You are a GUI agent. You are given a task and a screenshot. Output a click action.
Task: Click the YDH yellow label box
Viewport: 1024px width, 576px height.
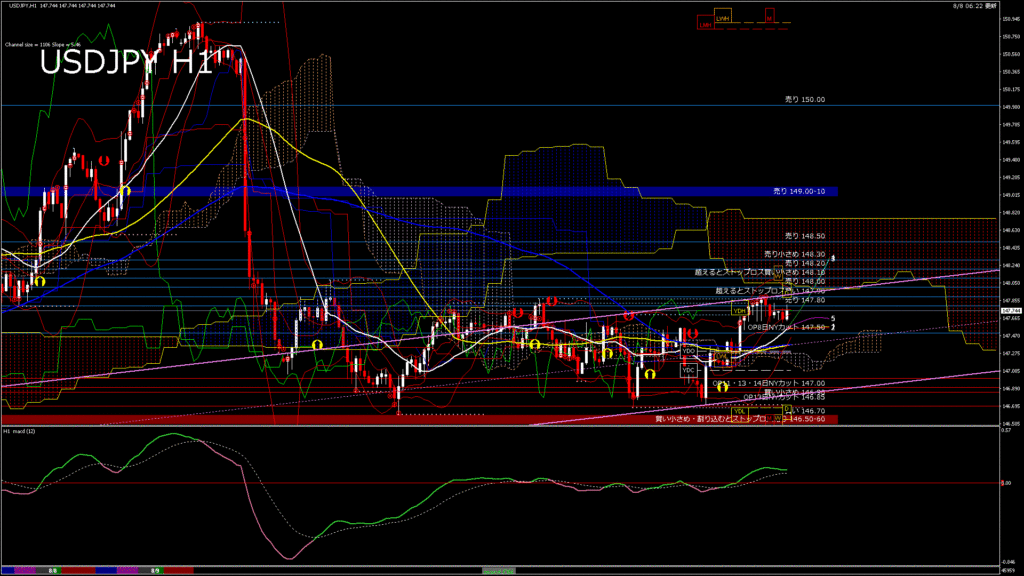741,311
